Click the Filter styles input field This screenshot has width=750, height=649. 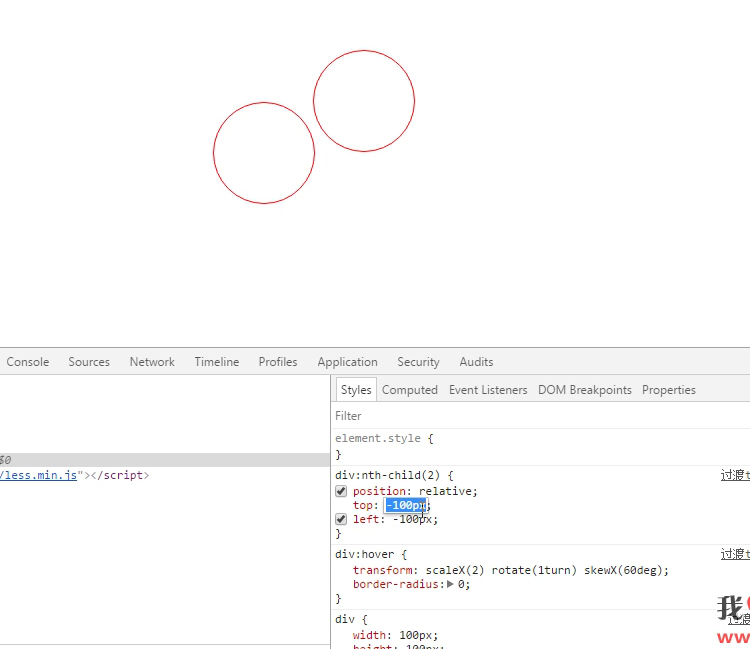540,416
